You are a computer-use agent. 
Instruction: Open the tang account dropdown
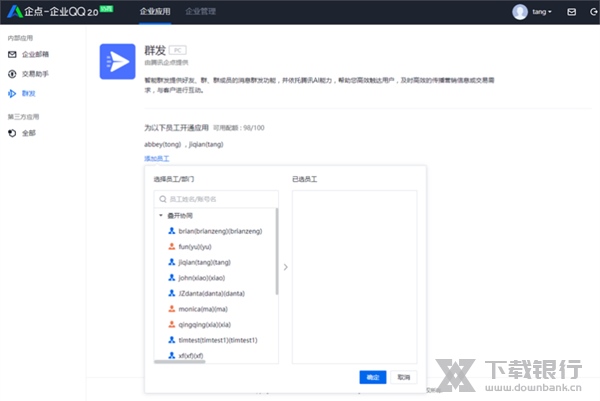pyautogui.click(x=542, y=12)
